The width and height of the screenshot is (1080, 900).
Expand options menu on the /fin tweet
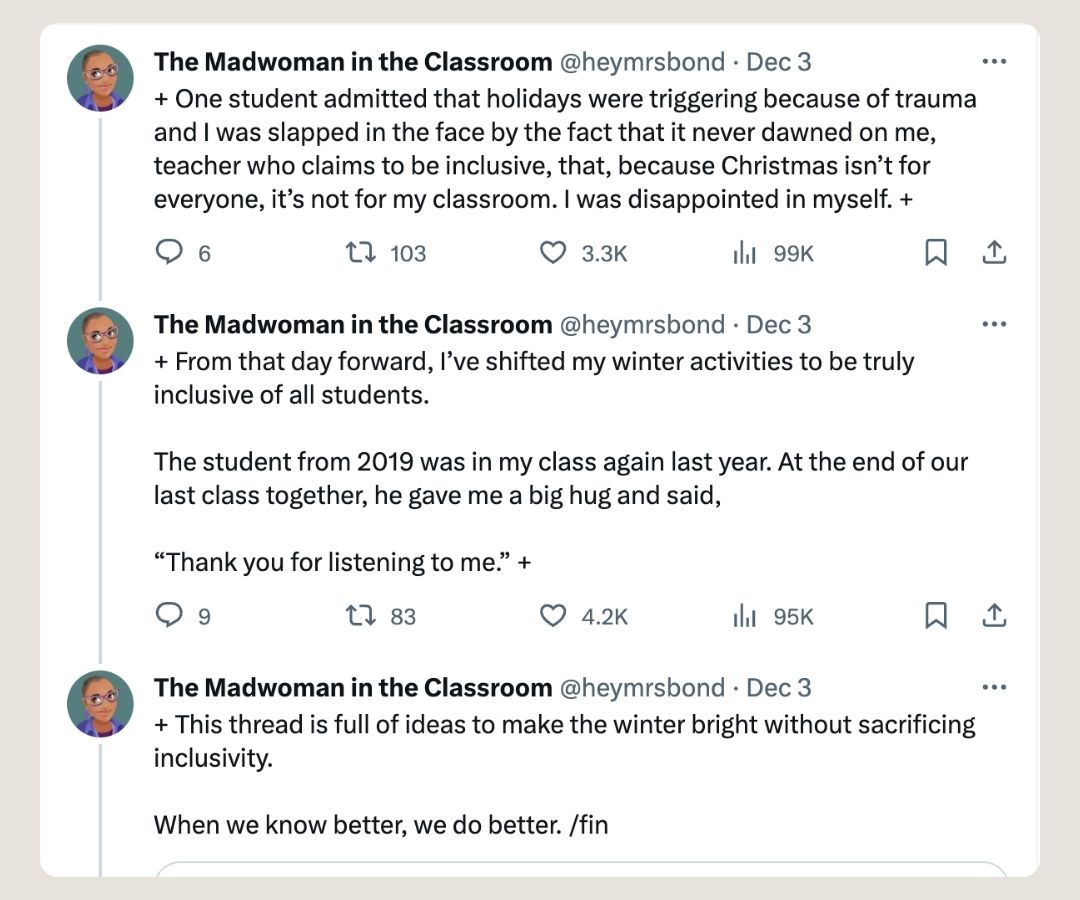(994, 688)
